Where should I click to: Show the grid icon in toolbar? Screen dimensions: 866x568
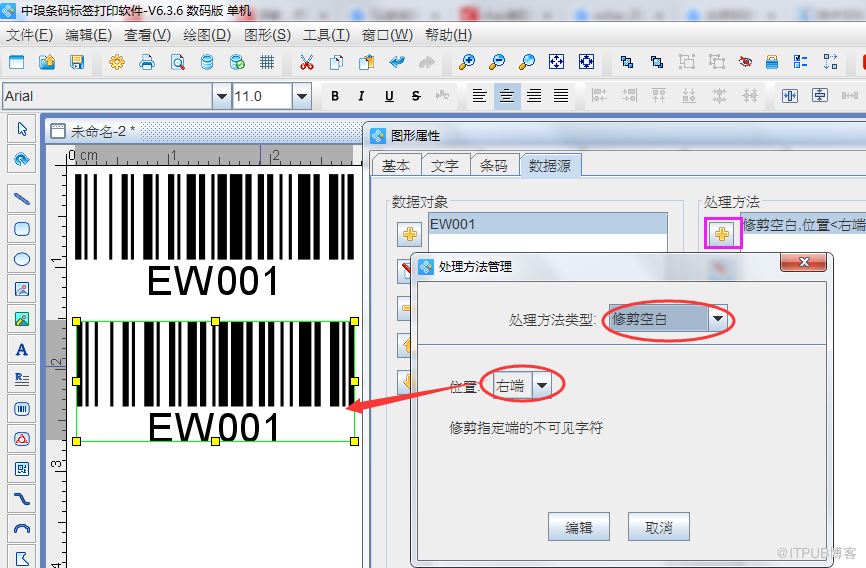tap(267, 62)
